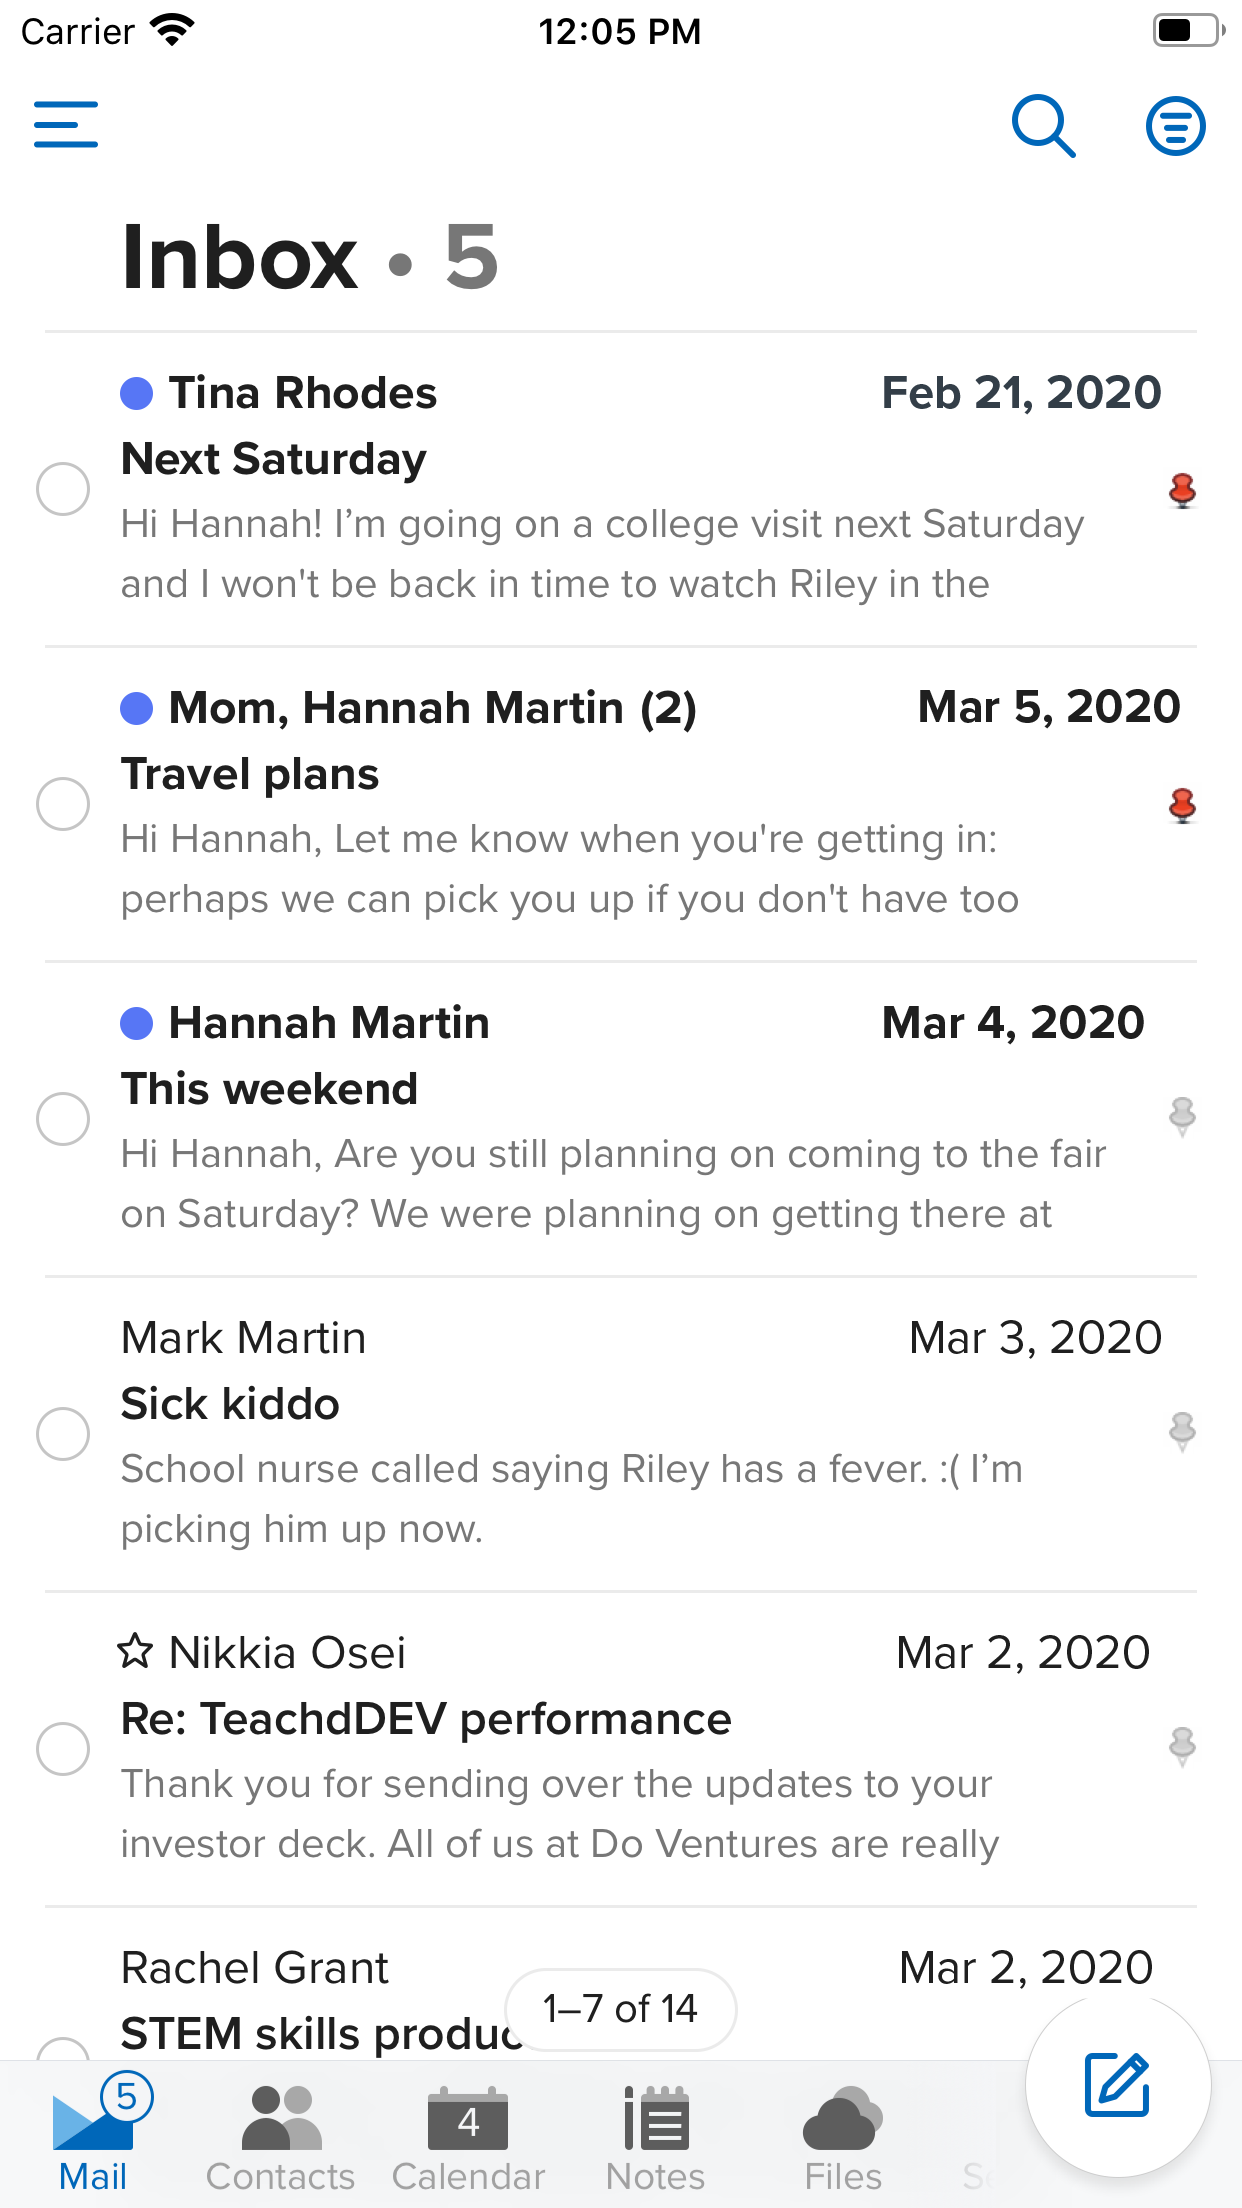Star the Nikkia Osei message
Screen dimensions: 1242x2208
tap(135, 1651)
